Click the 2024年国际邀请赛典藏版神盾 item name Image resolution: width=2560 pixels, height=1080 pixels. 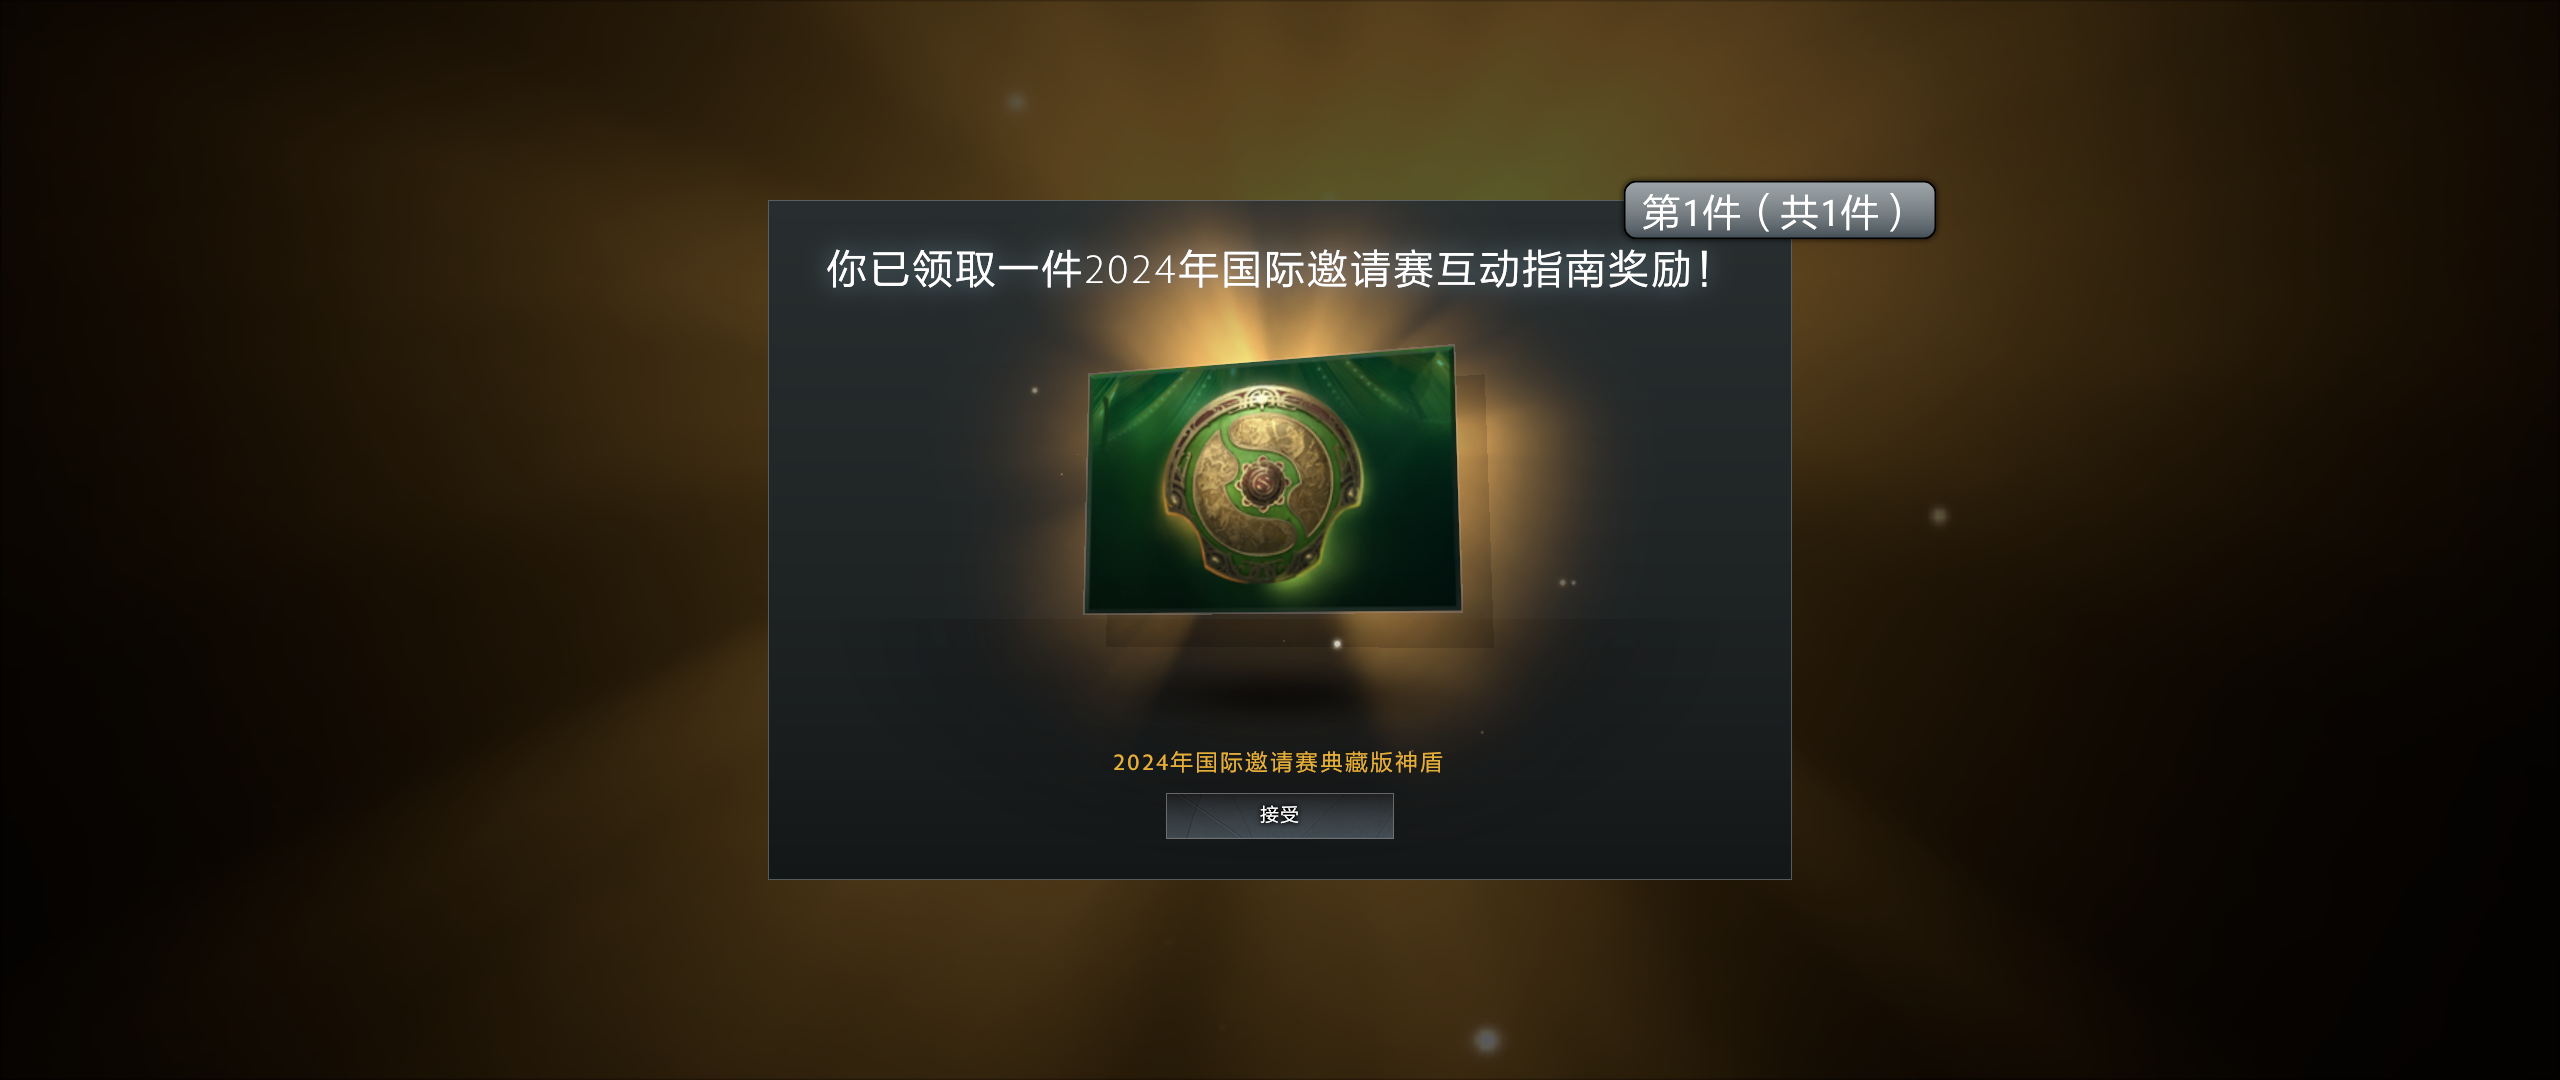click(1278, 762)
